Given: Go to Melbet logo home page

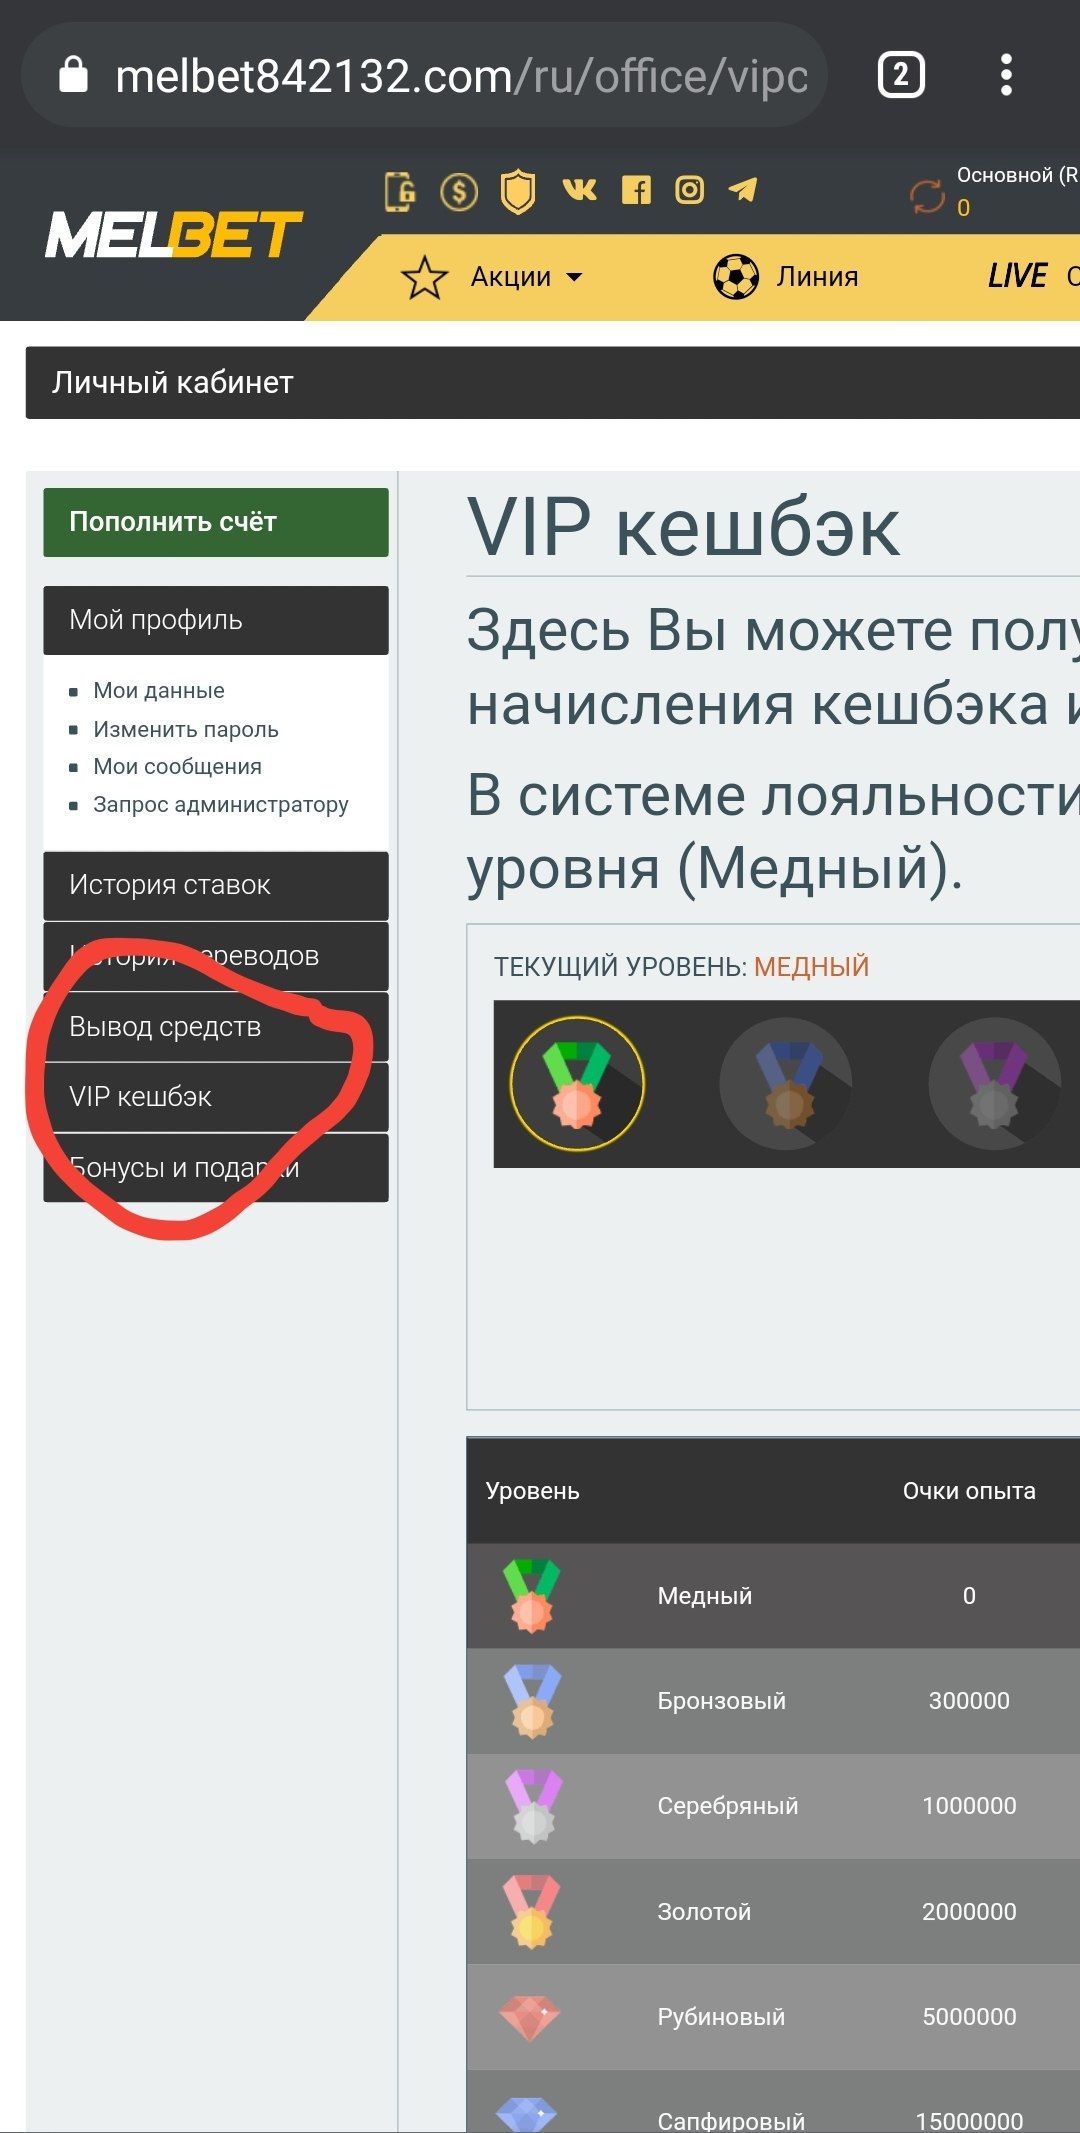Looking at the screenshot, I should [173, 235].
